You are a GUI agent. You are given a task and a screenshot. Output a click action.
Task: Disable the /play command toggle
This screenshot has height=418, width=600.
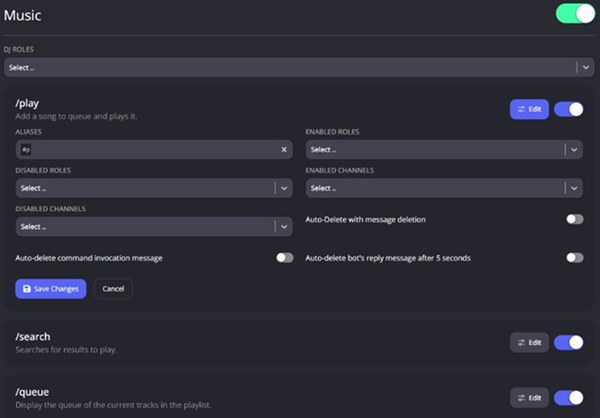568,109
